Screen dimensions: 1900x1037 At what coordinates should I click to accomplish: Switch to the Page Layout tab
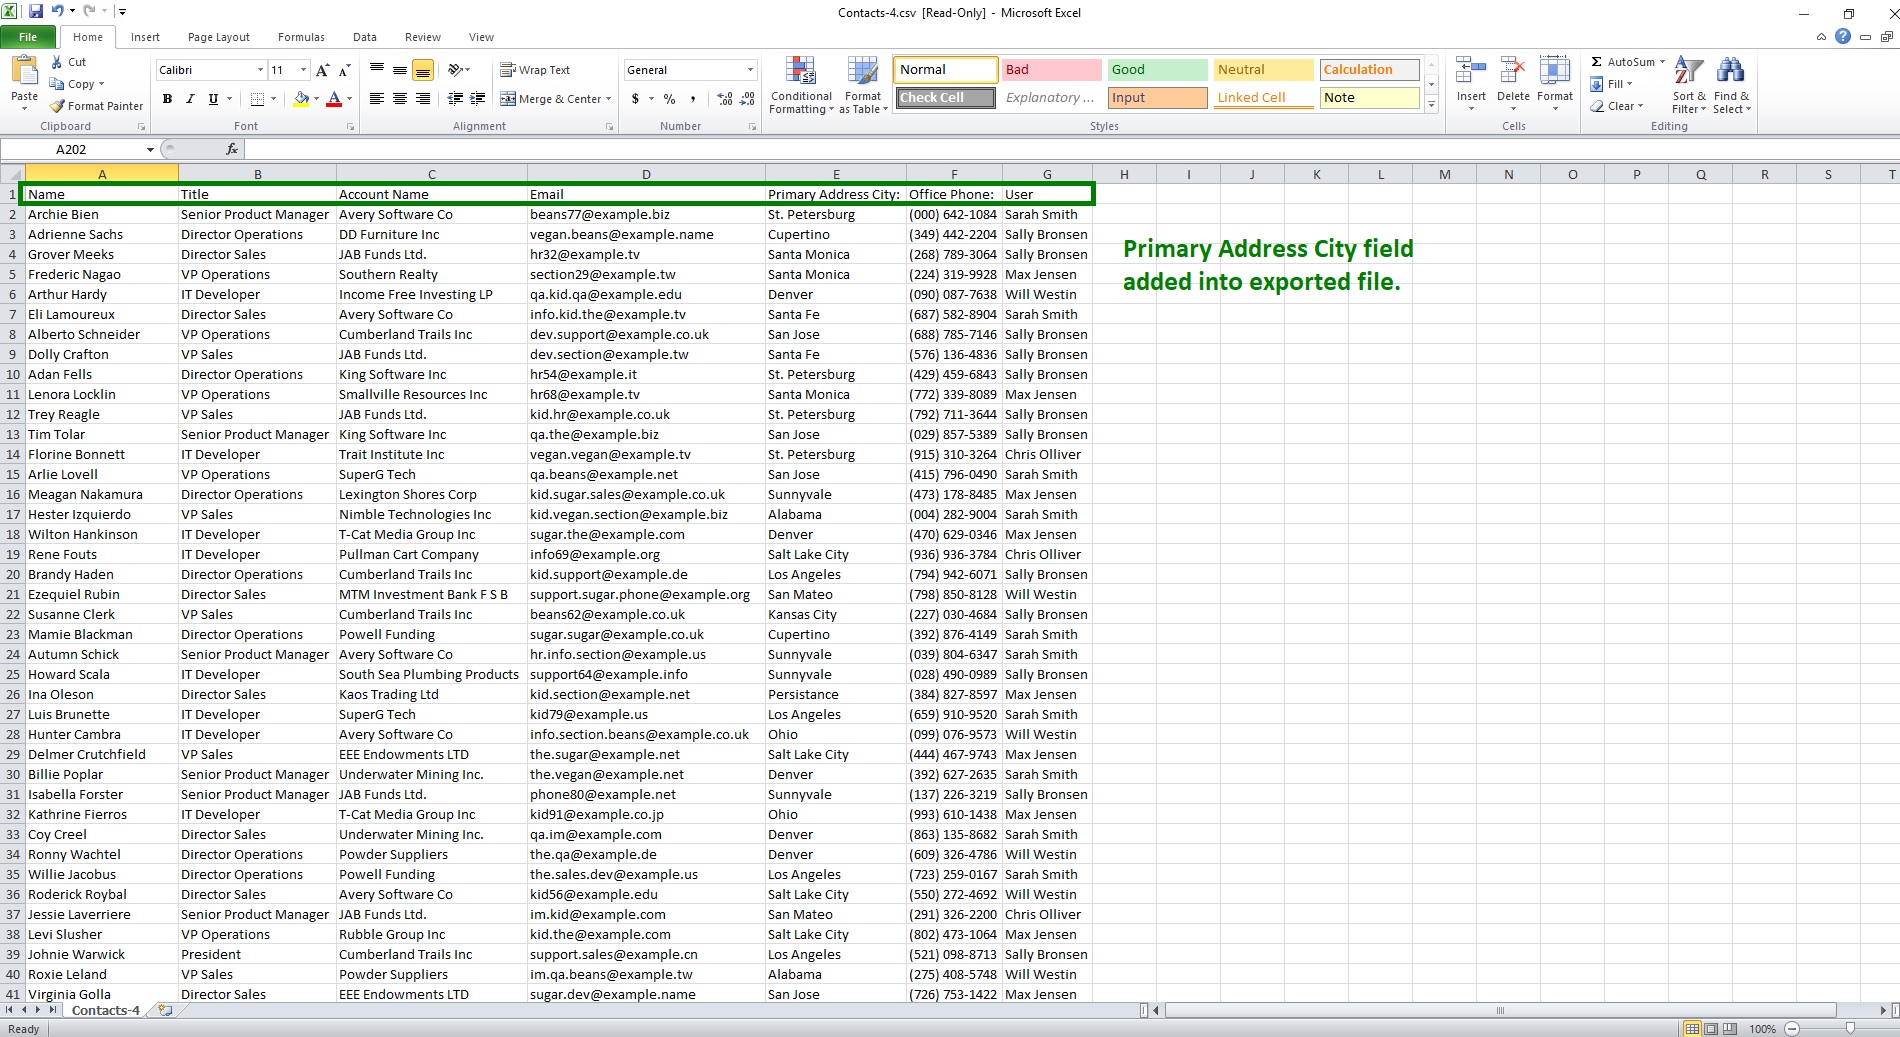(219, 37)
